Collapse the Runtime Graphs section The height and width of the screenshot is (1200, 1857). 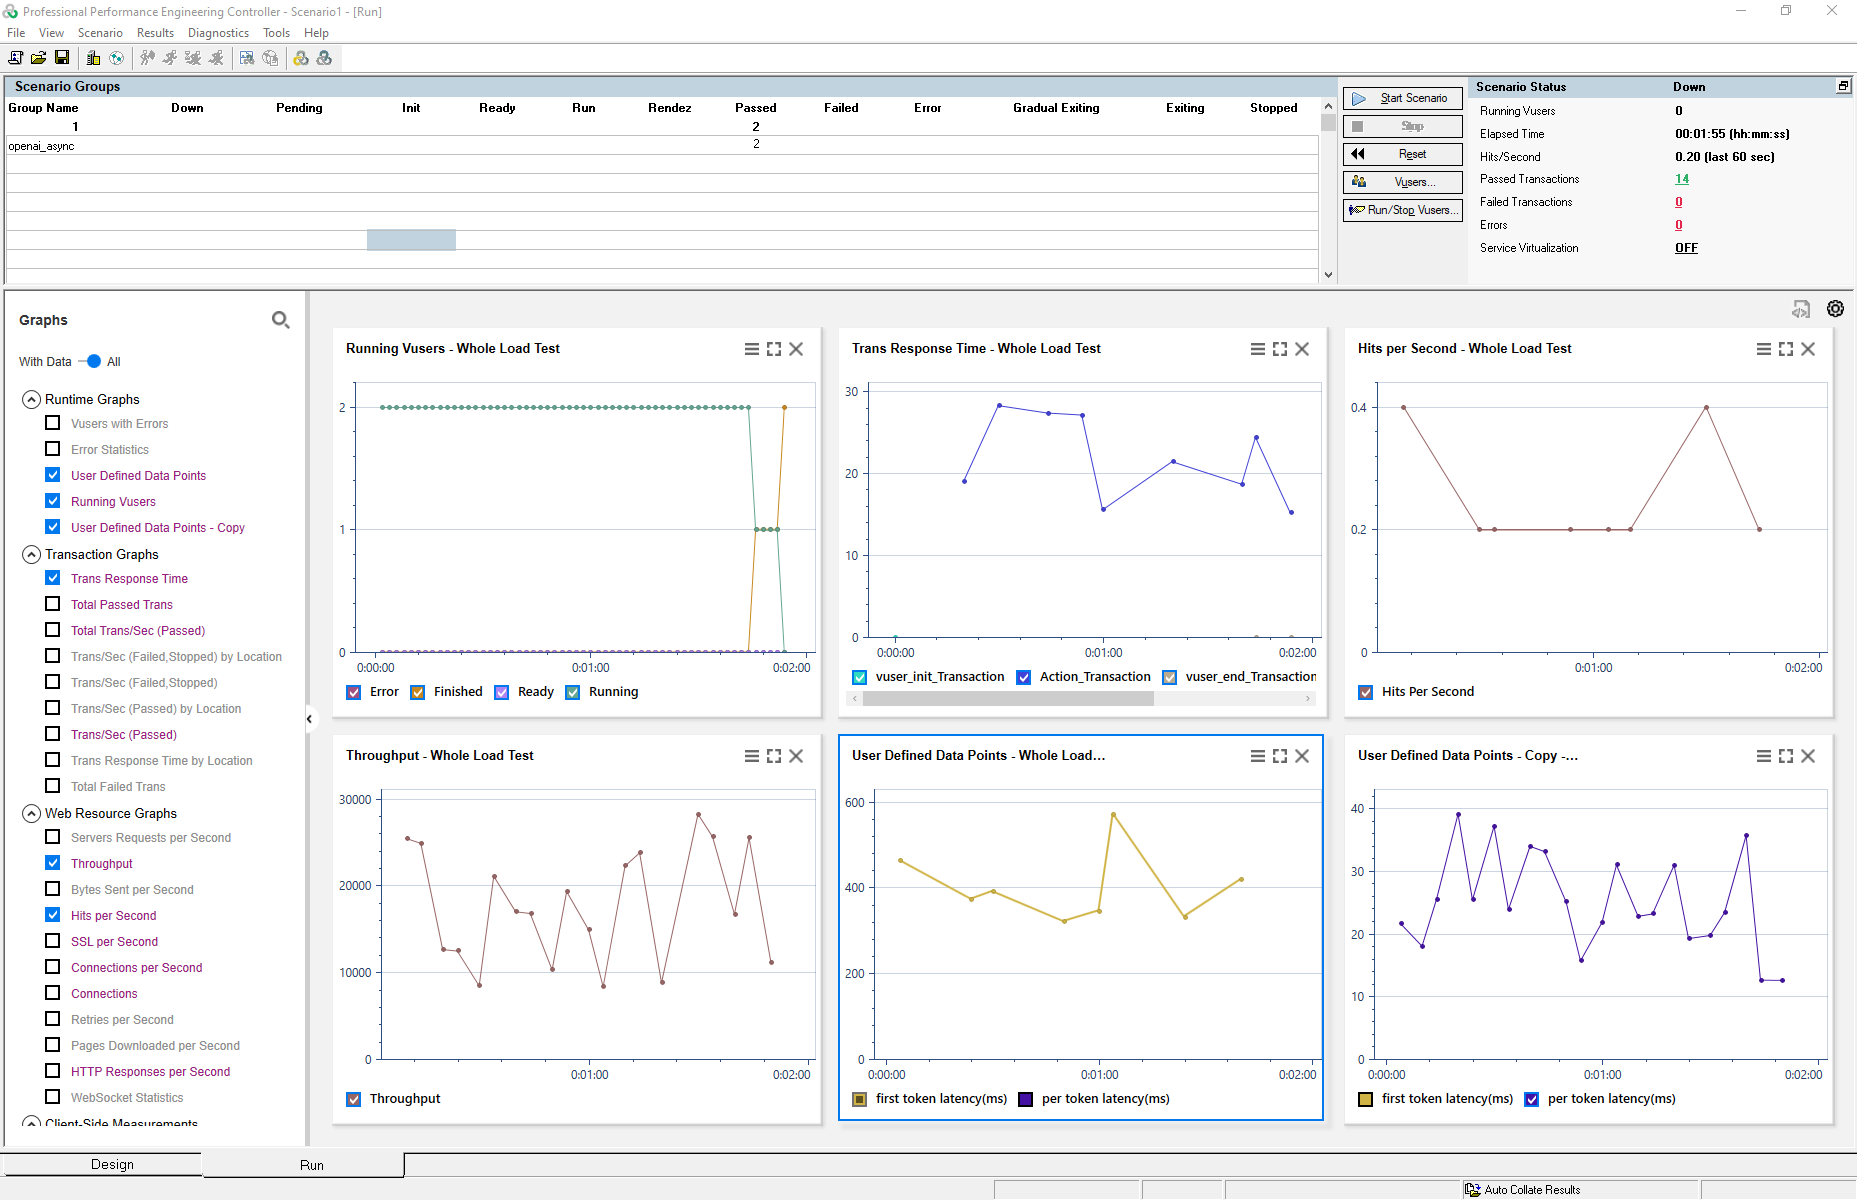tap(31, 399)
